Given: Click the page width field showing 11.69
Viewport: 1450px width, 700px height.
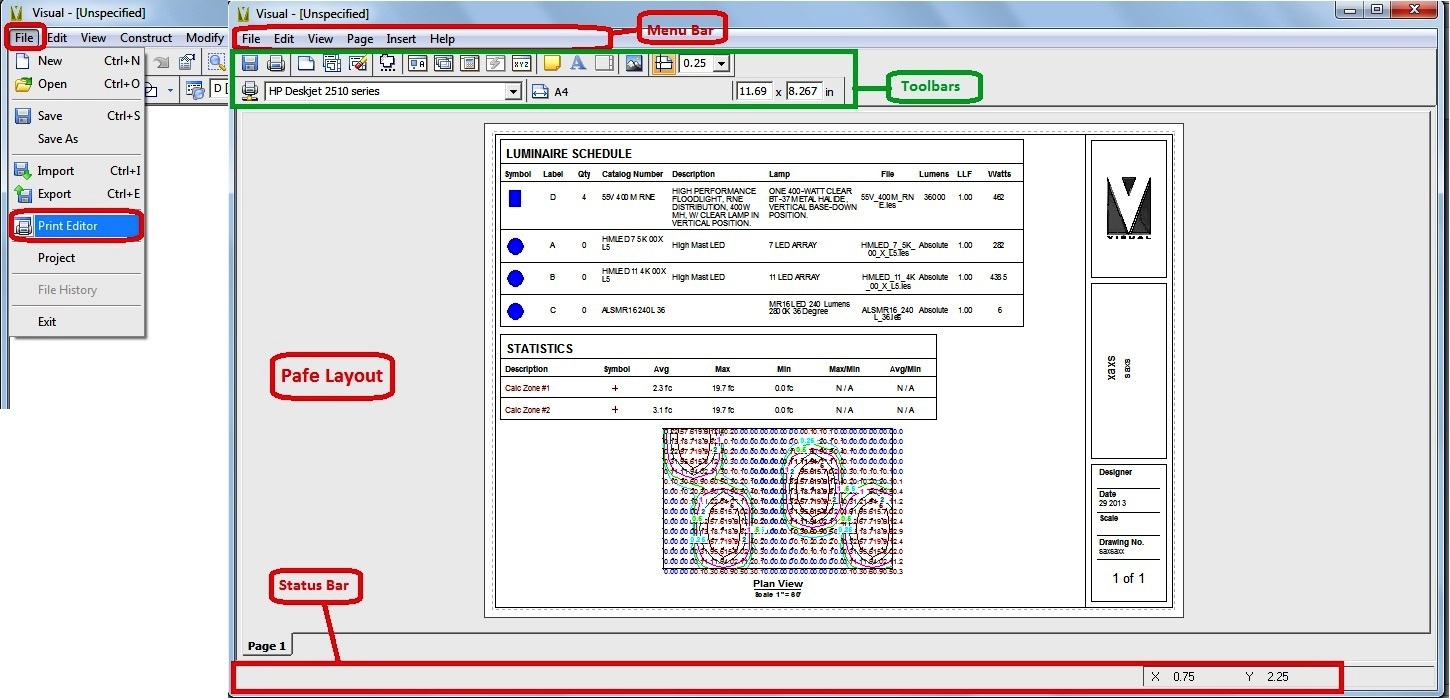Looking at the screenshot, I should click(x=755, y=90).
